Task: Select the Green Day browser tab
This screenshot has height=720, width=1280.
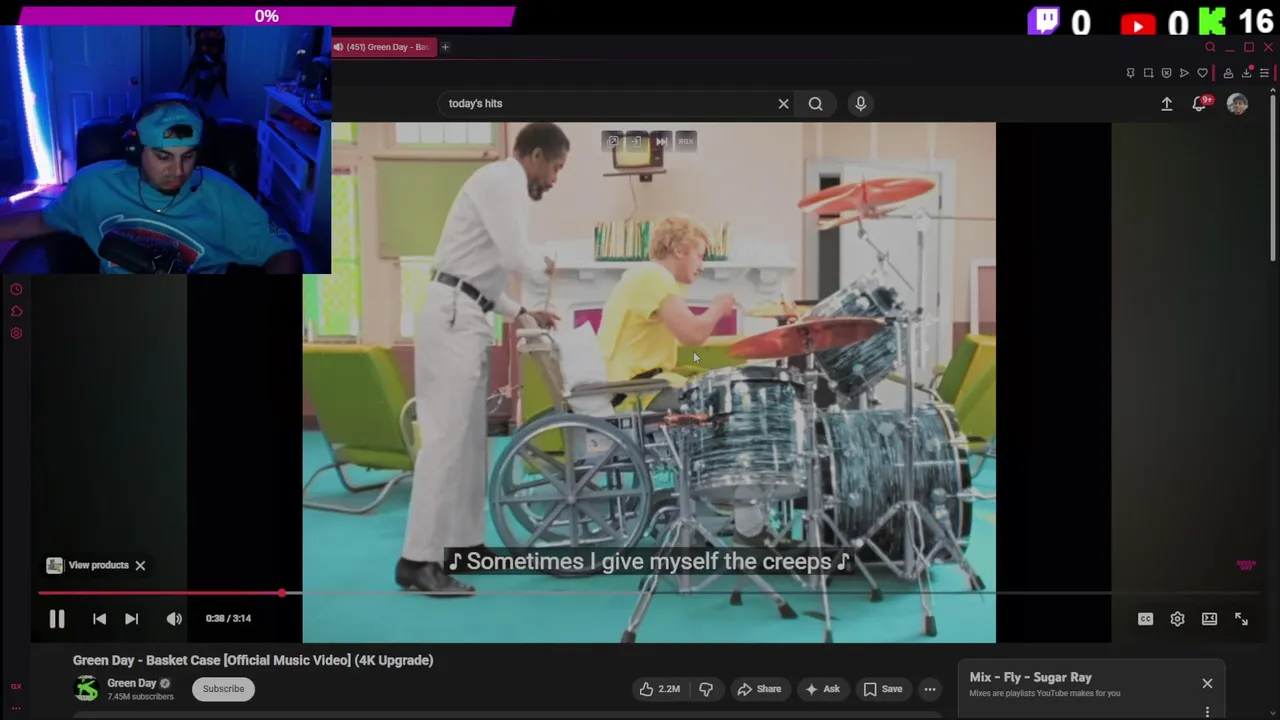Action: pos(383,47)
